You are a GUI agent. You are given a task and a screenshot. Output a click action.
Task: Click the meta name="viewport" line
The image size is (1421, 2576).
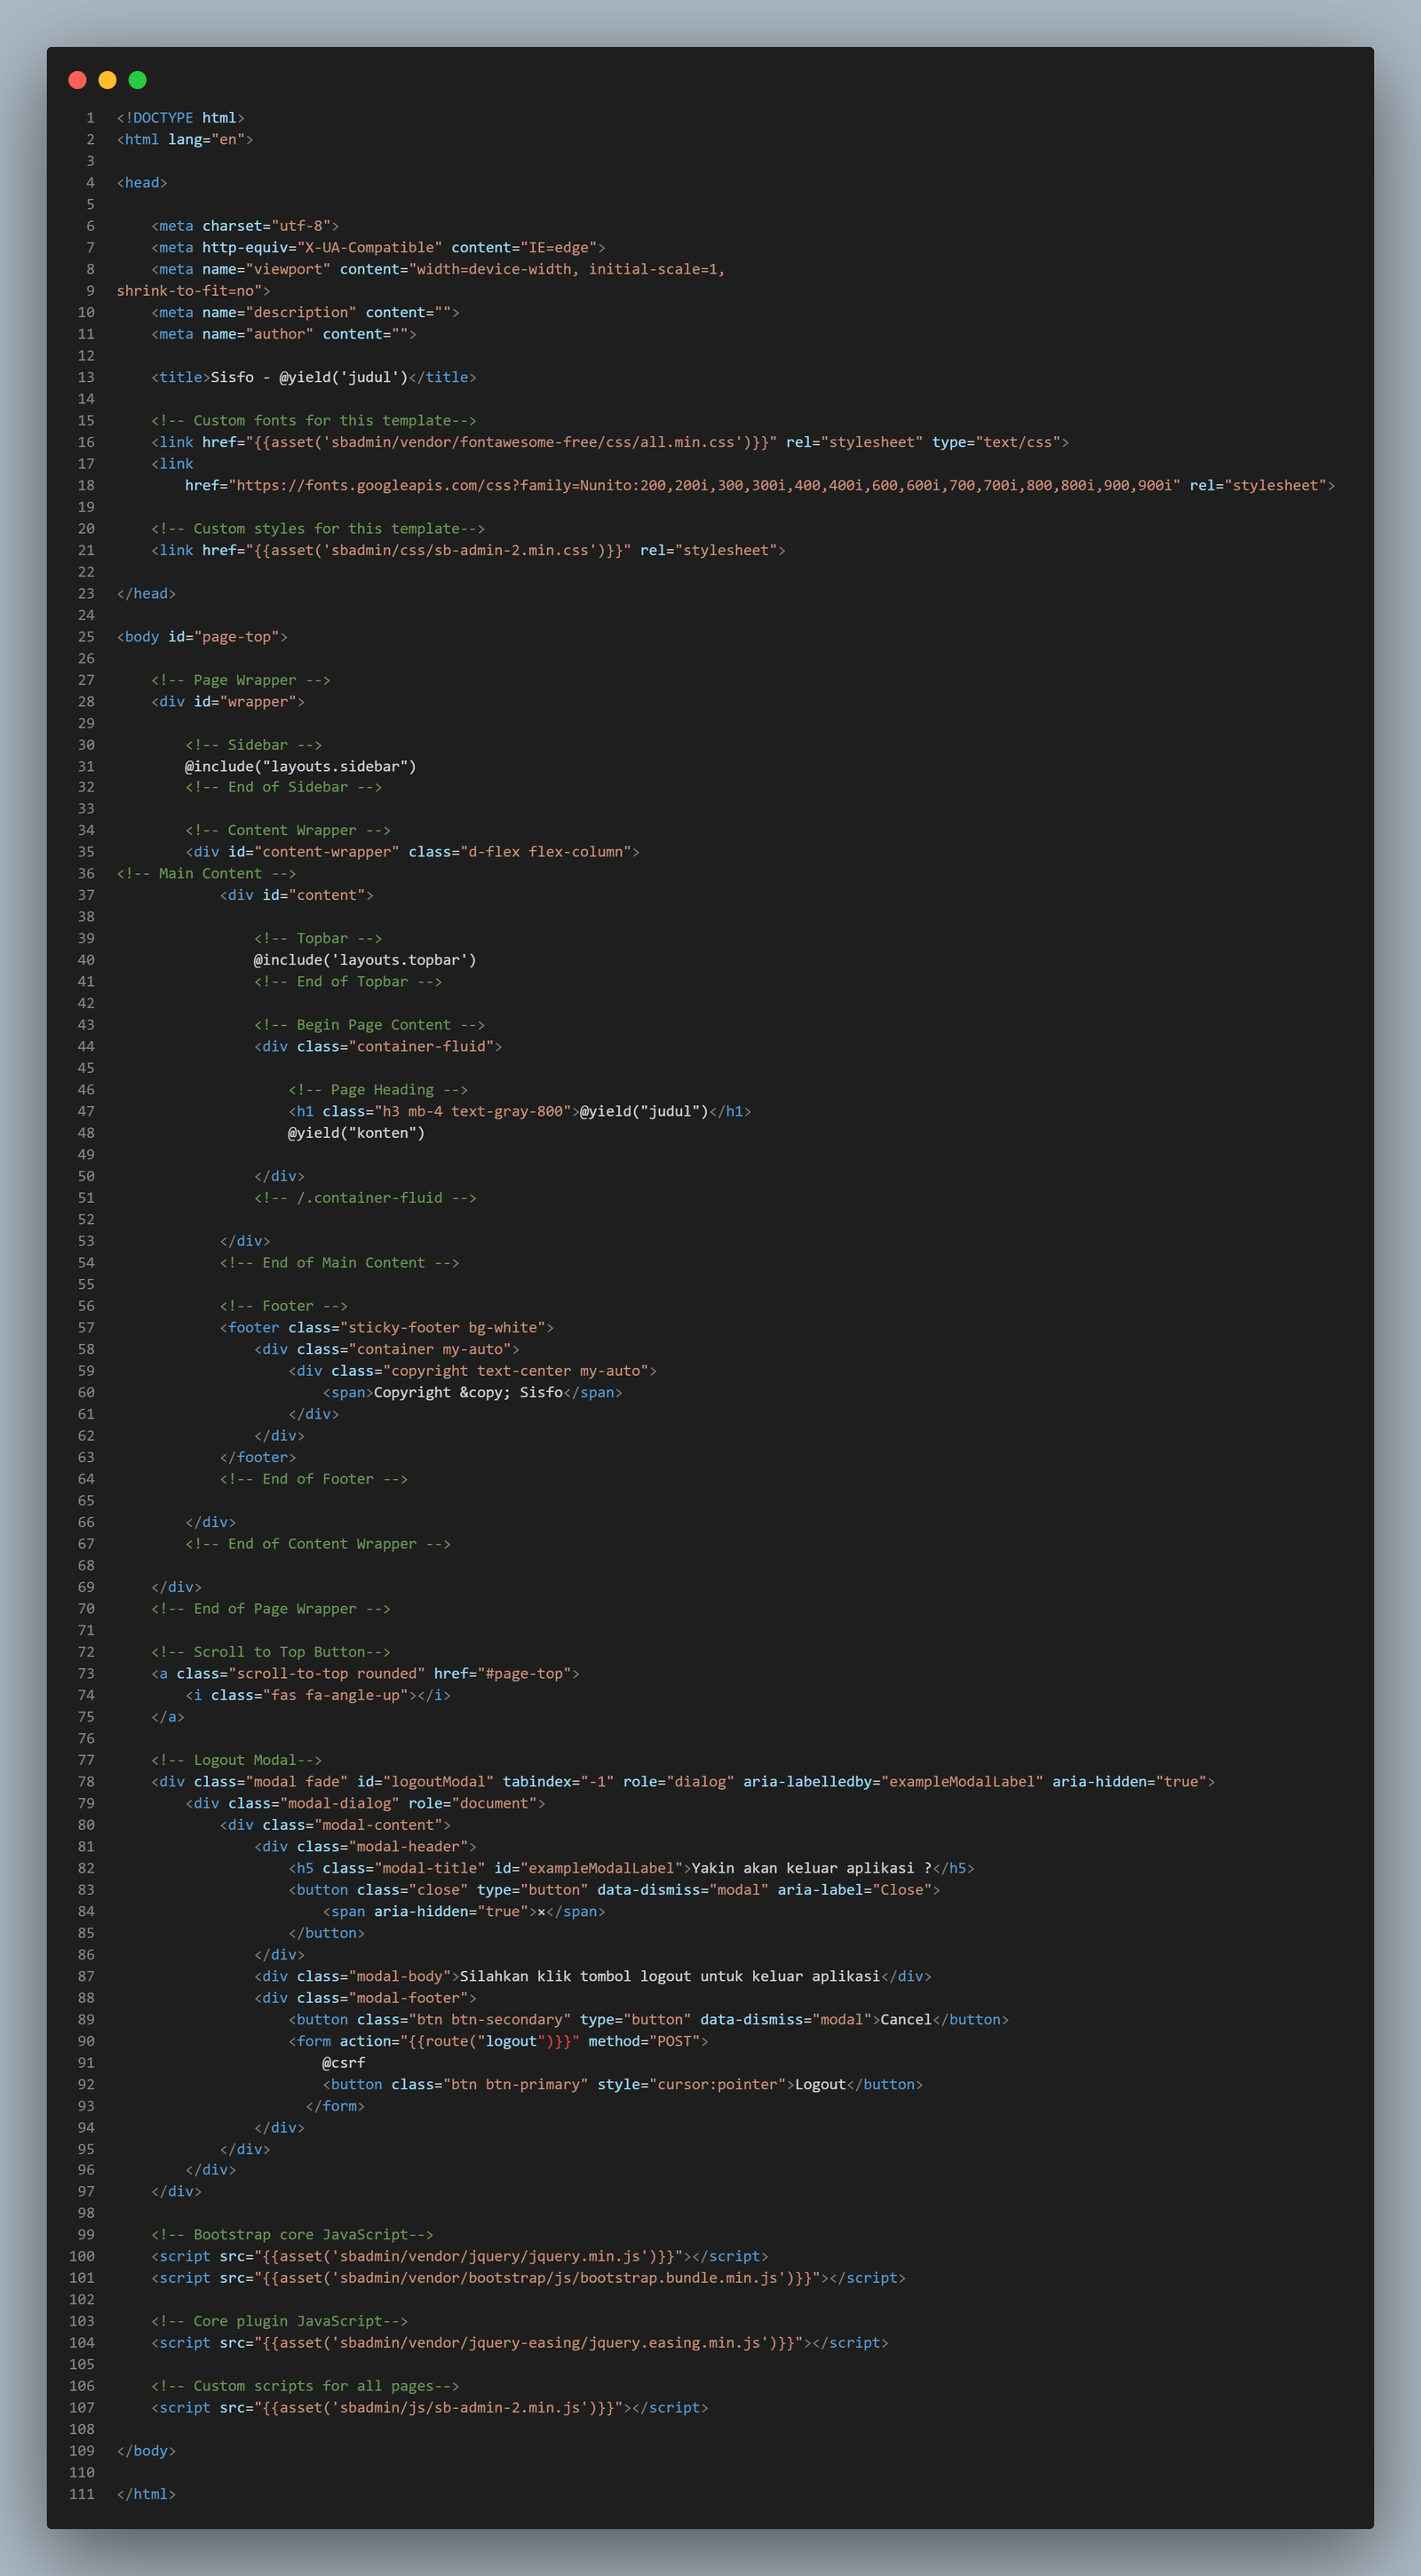(438, 269)
